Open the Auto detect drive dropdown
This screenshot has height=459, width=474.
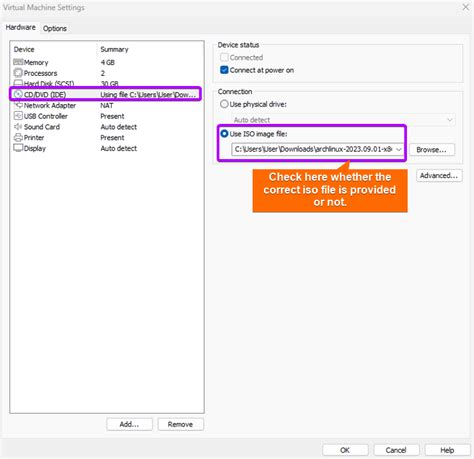[343, 120]
